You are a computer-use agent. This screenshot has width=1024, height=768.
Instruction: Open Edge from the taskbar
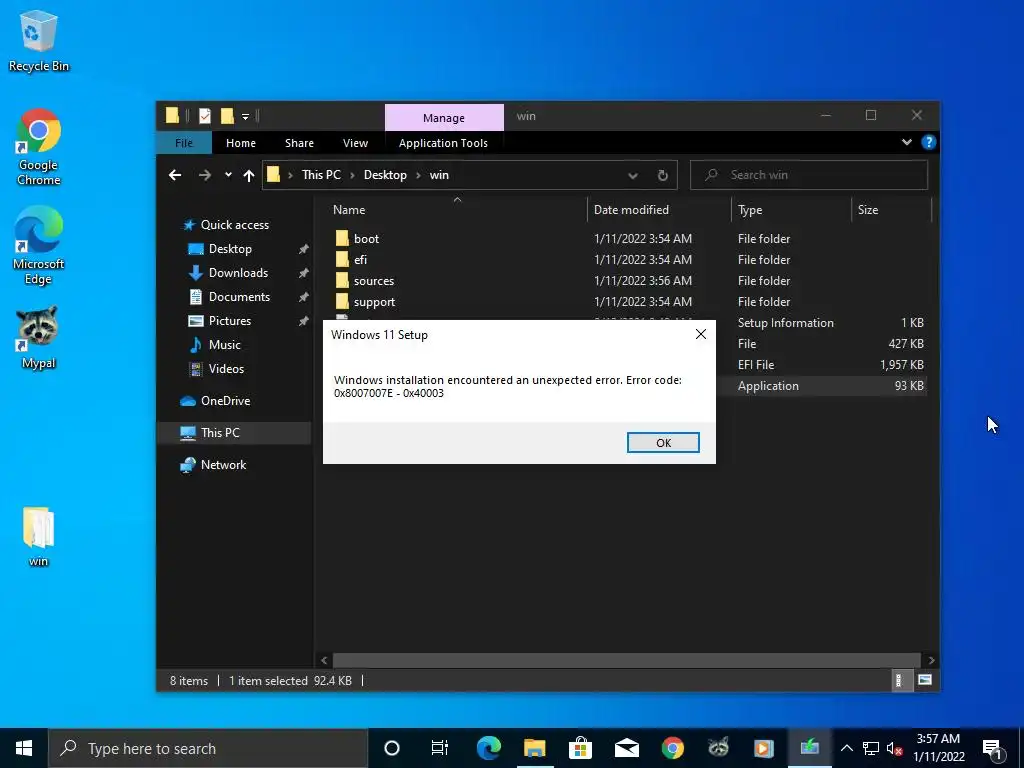tap(488, 748)
